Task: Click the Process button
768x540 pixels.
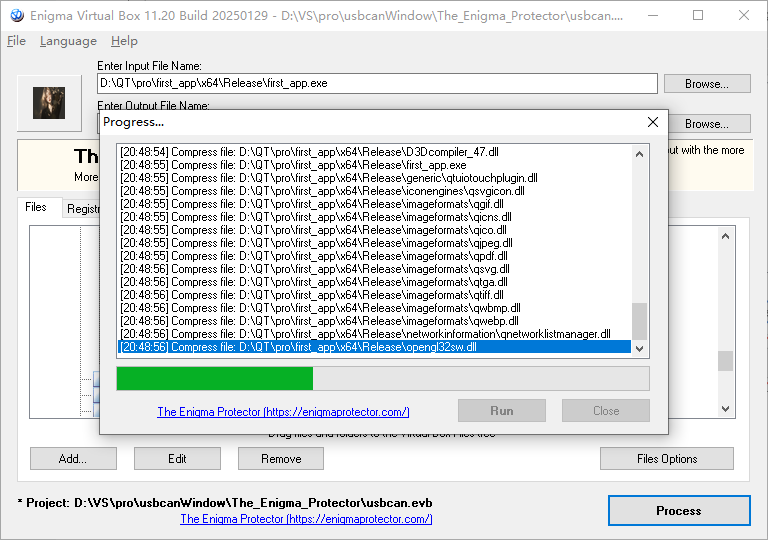Action: tap(679, 511)
